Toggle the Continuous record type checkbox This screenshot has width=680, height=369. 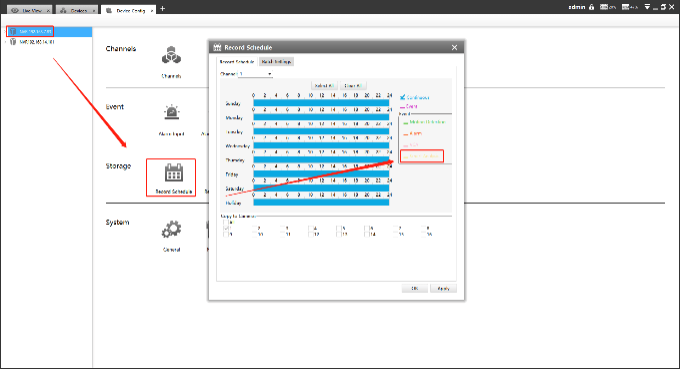(402, 97)
